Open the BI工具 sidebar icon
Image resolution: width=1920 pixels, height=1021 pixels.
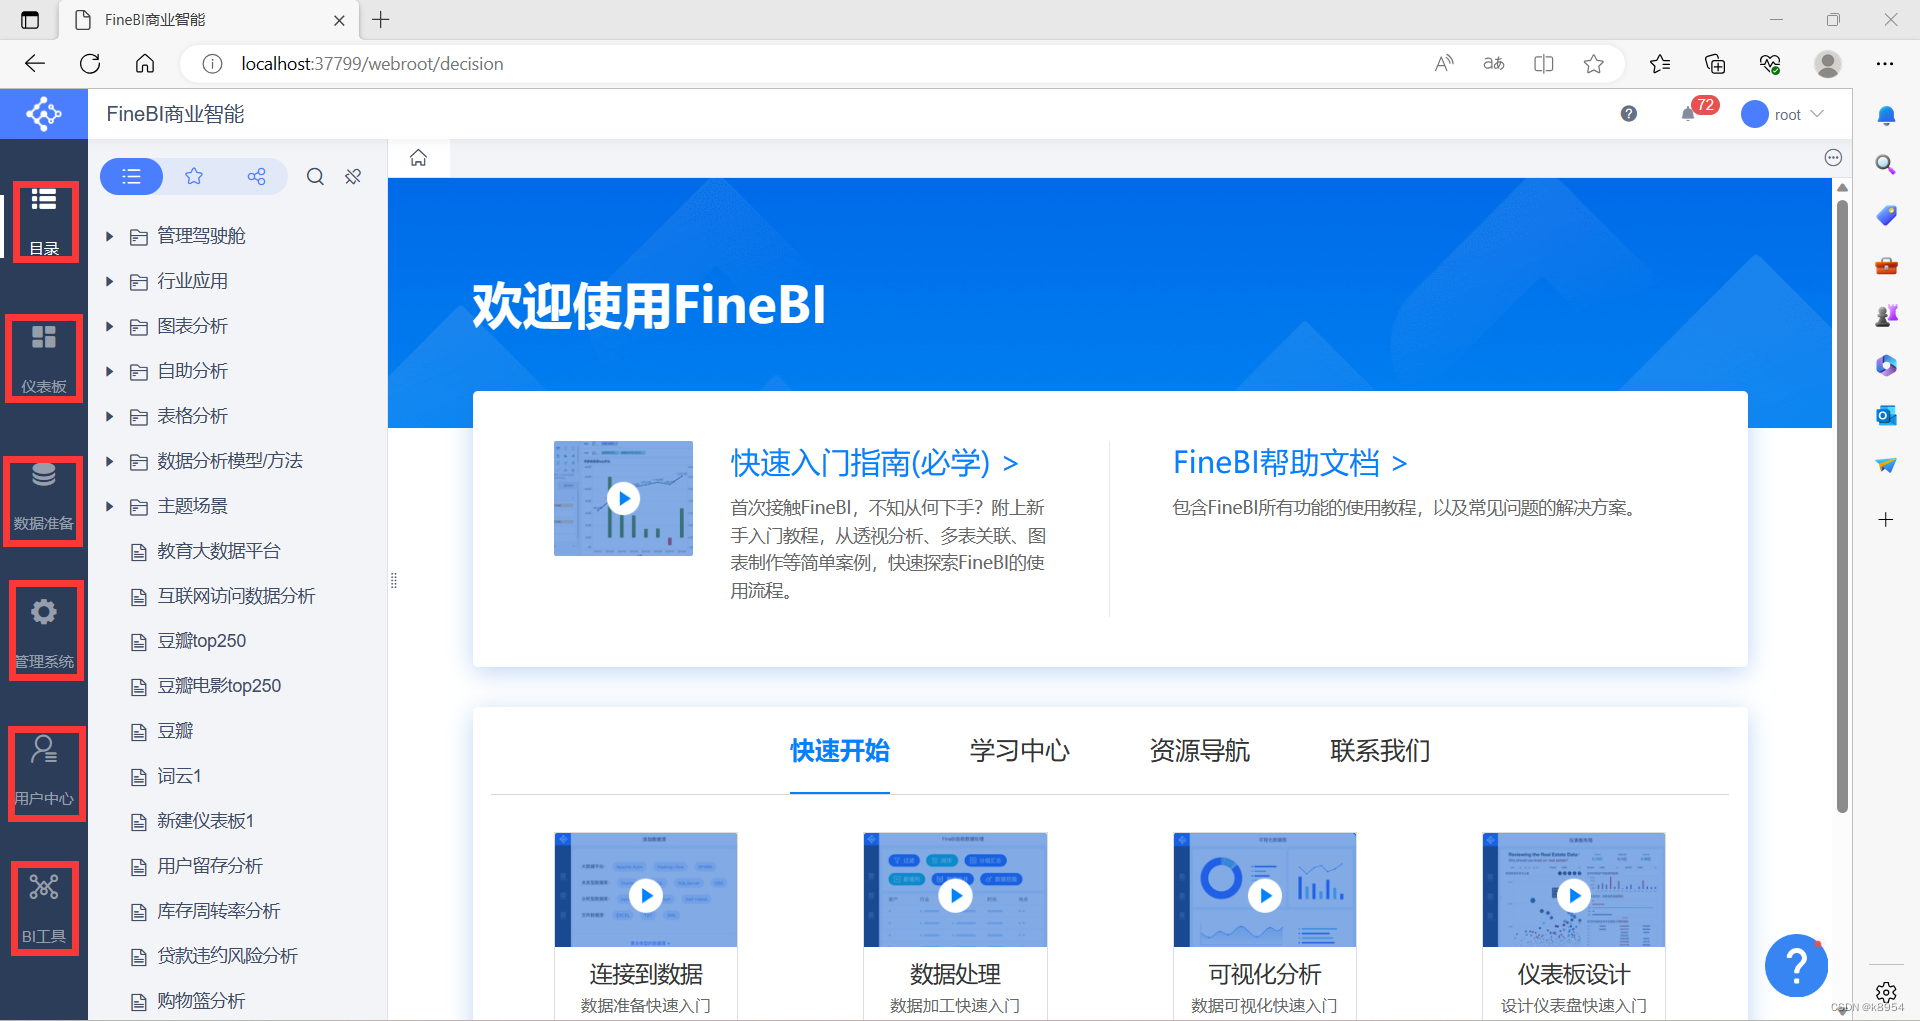click(x=44, y=907)
